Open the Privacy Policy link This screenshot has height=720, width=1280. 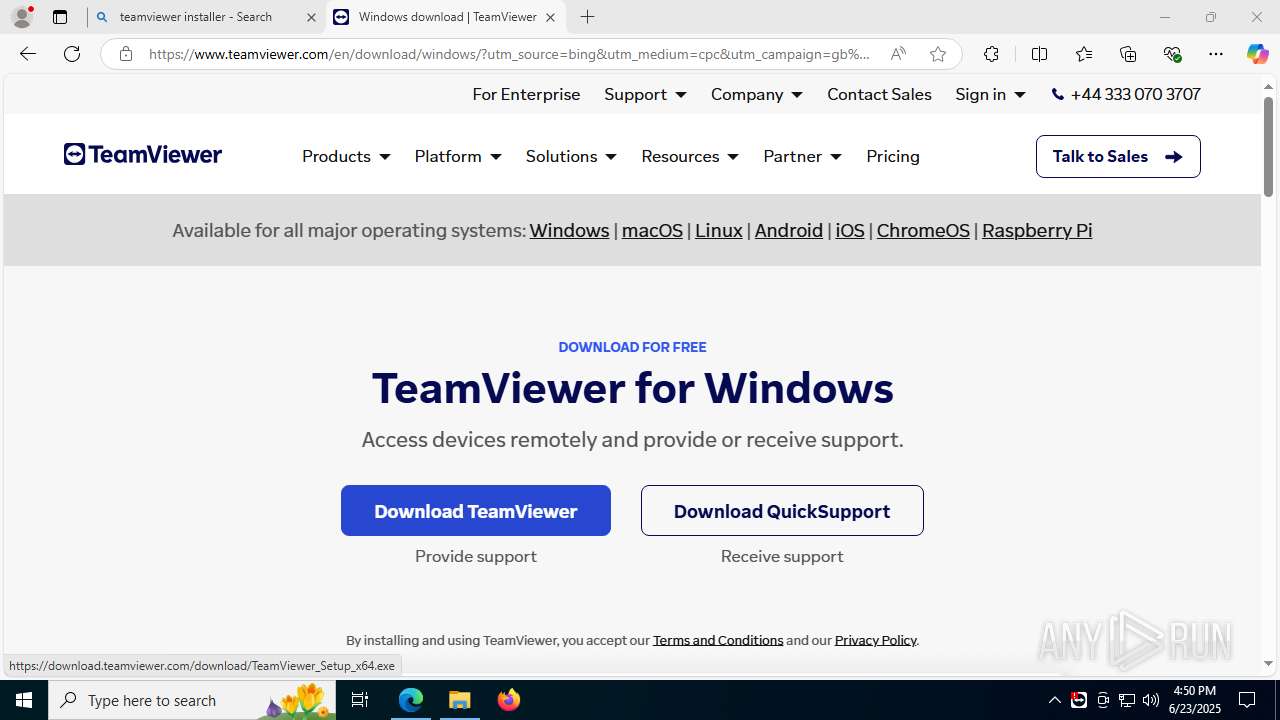(x=876, y=640)
